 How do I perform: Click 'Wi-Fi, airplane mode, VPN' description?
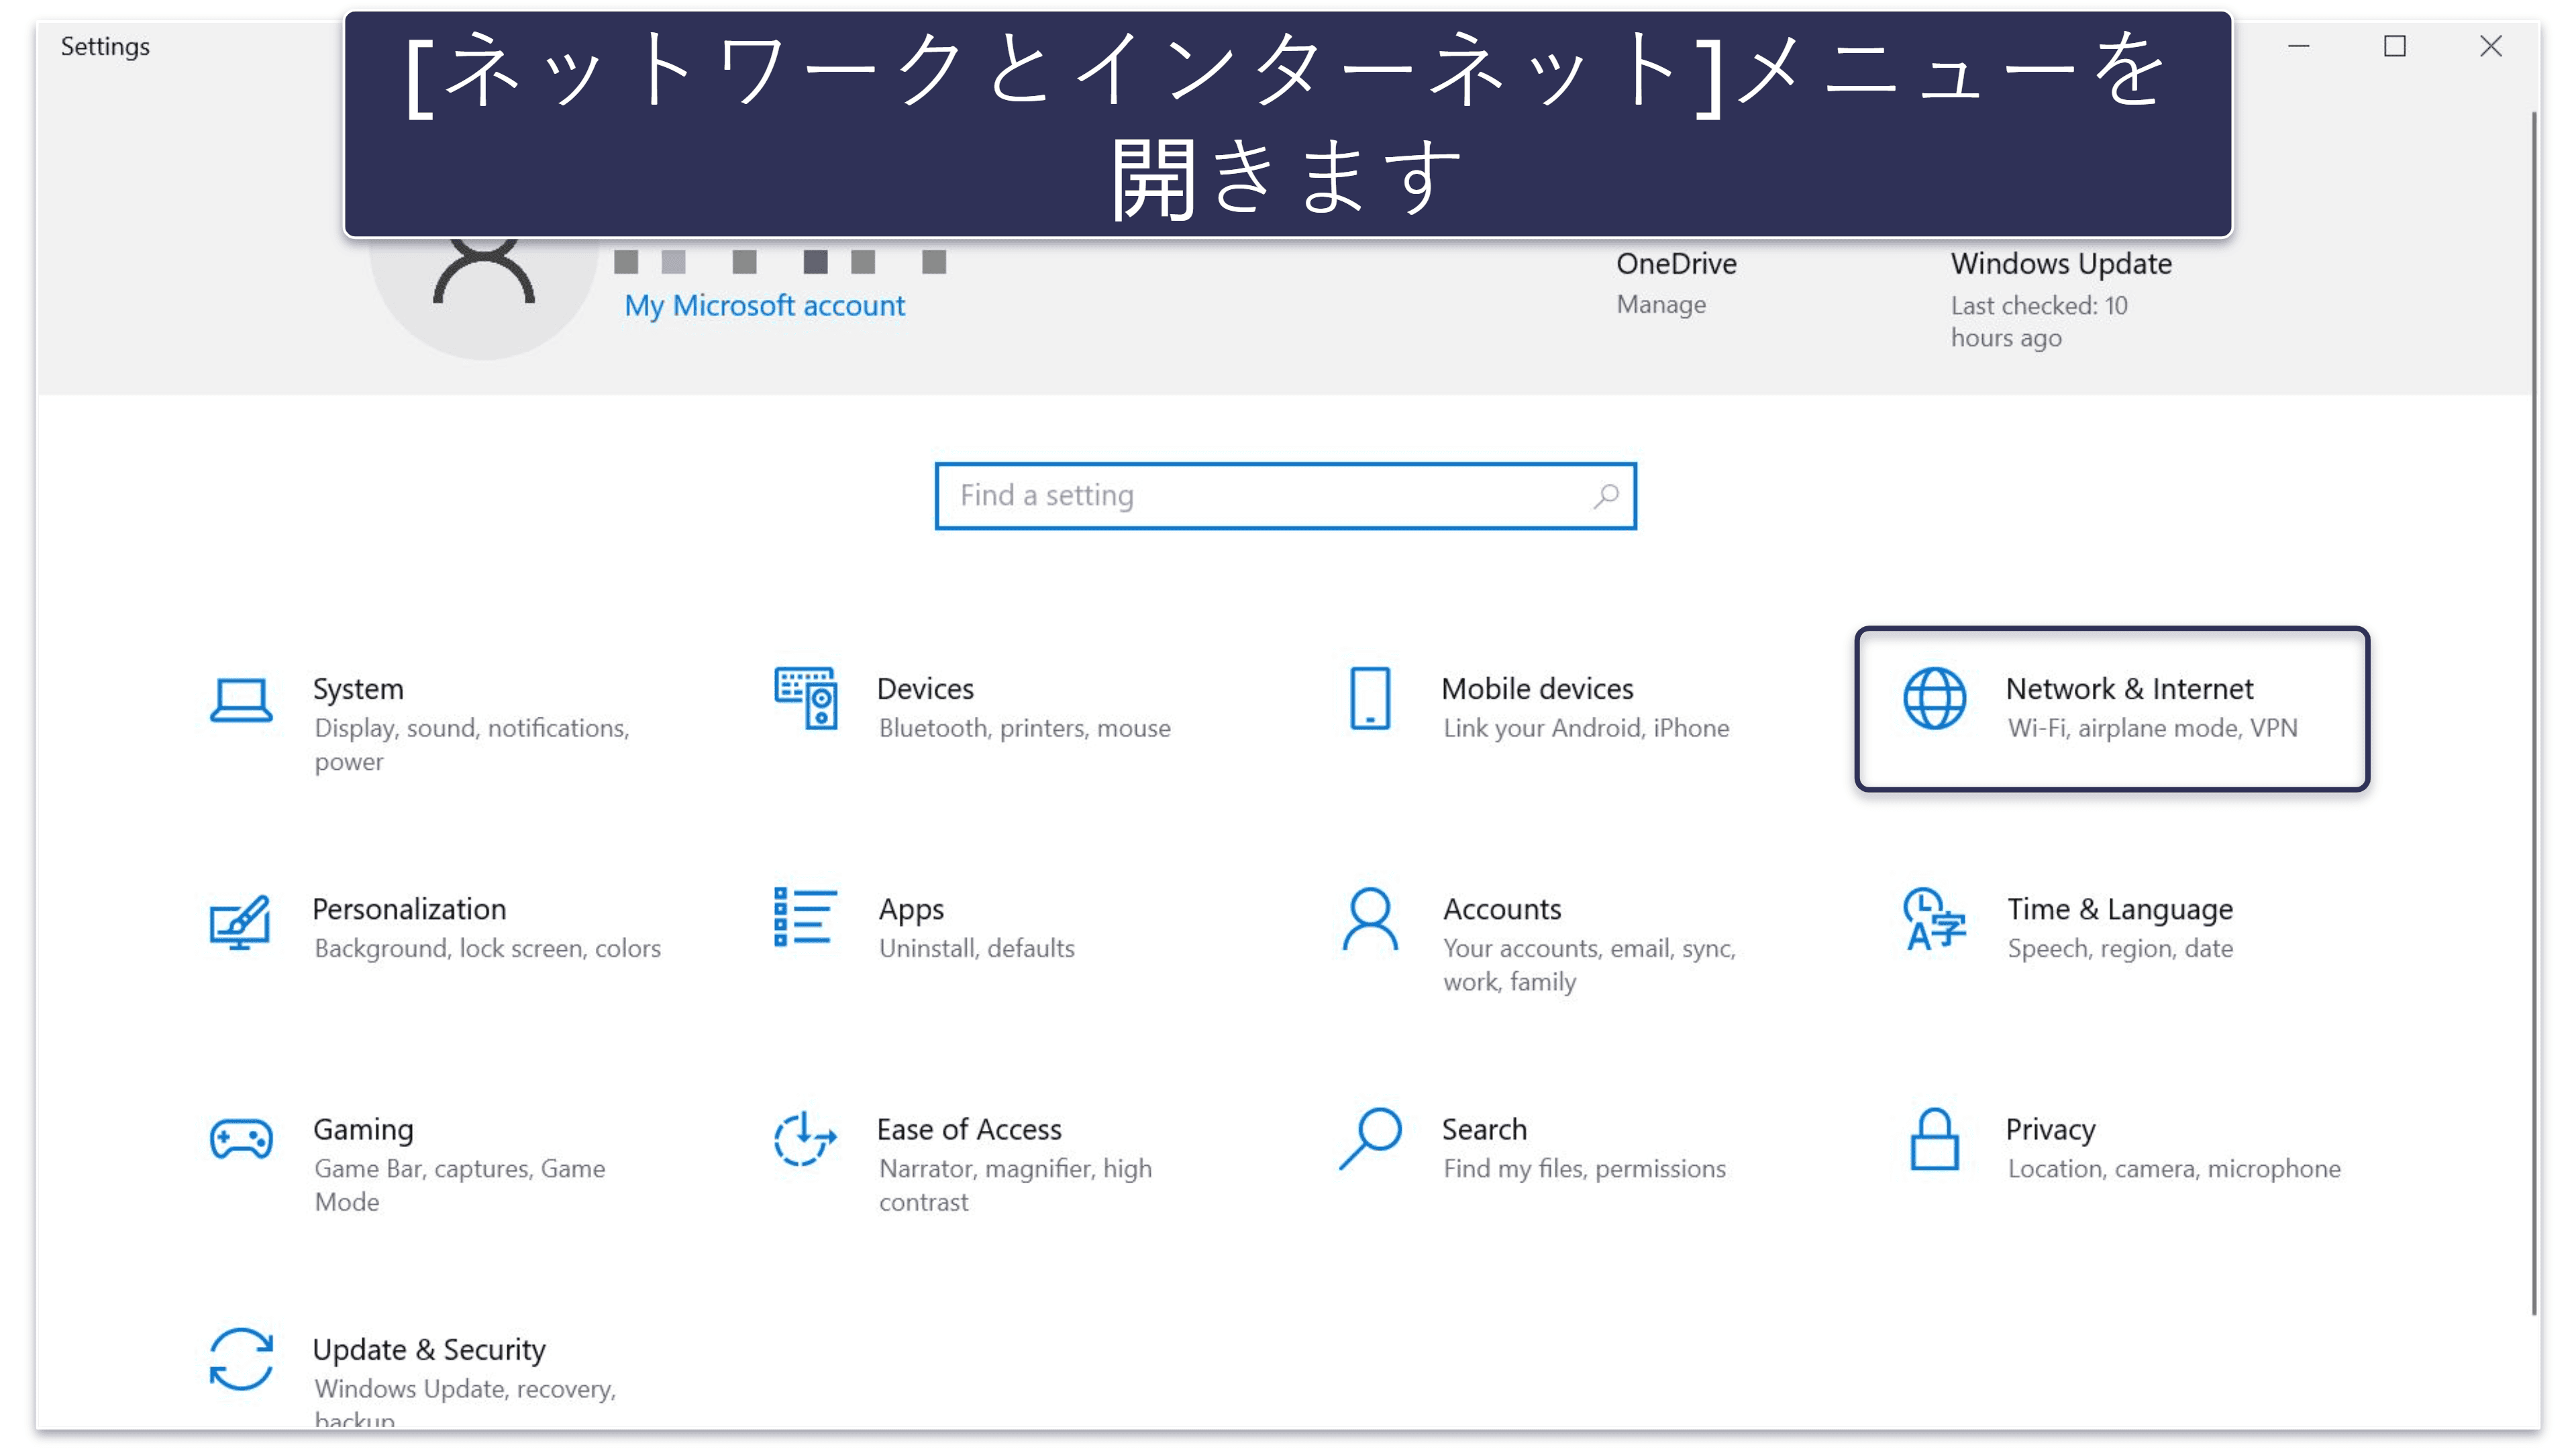click(x=2152, y=728)
